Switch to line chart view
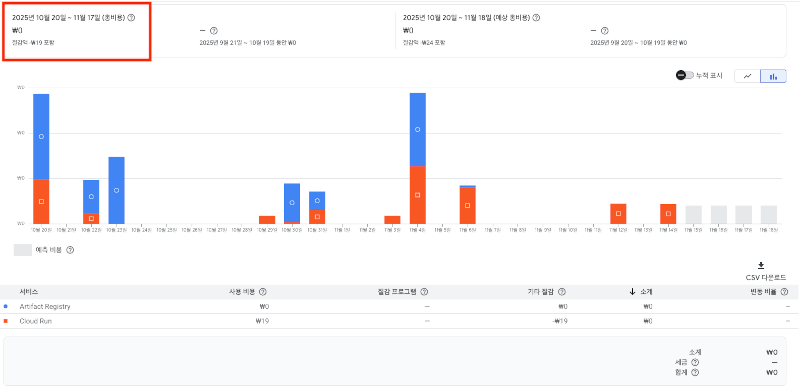The height and width of the screenshot is (390, 800). (x=747, y=76)
